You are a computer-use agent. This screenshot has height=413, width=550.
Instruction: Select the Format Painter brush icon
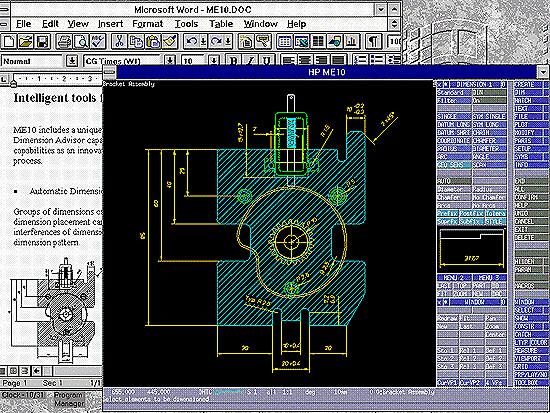pyautogui.click(x=170, y=42)
